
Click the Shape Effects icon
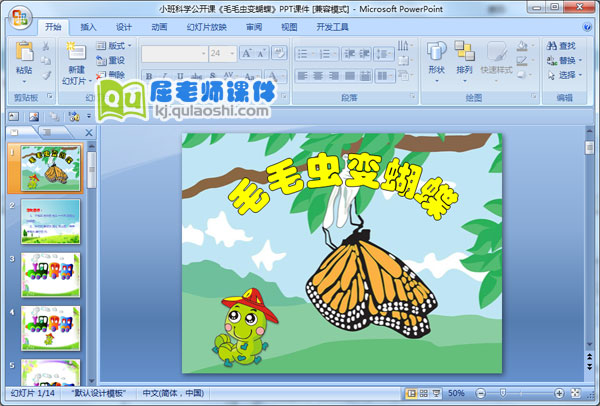524,75
